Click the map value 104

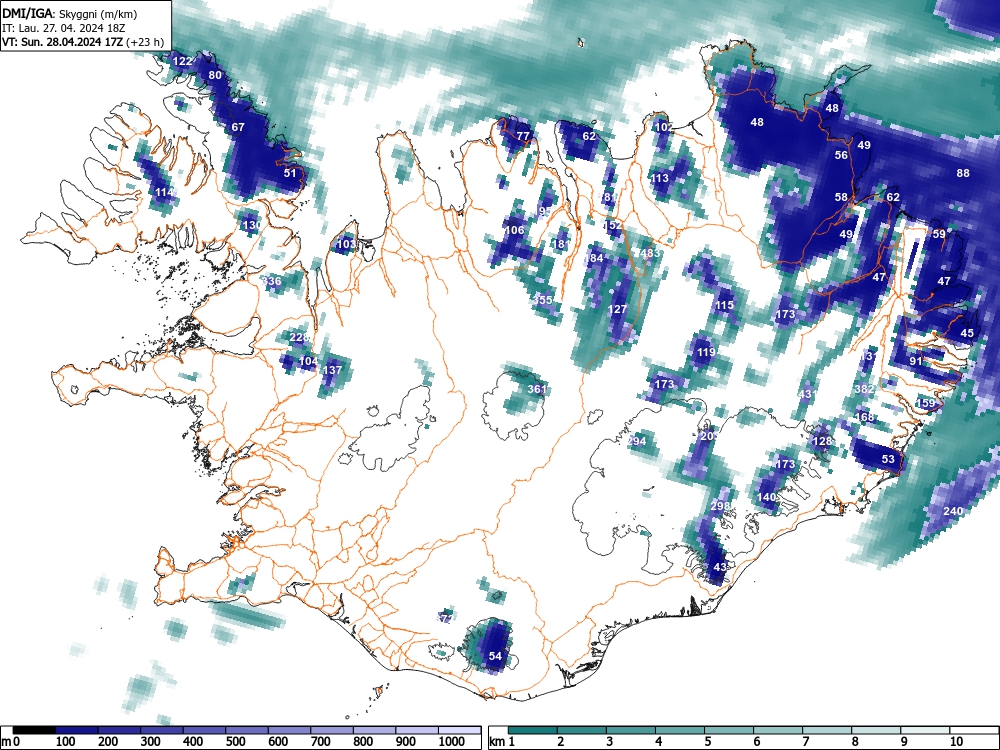pos(308,361)
